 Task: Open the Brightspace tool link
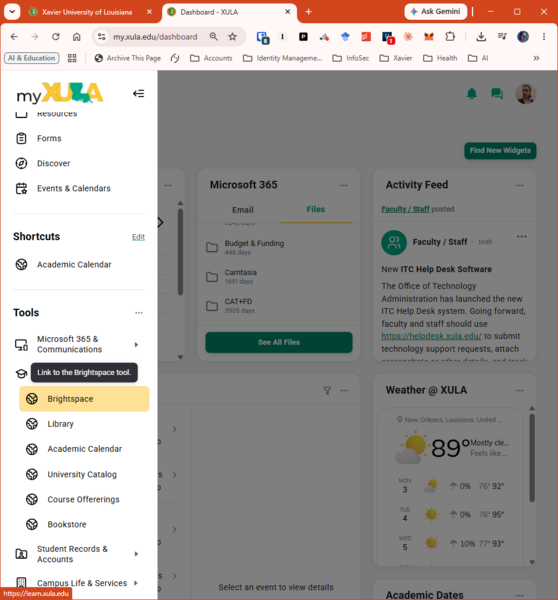[84, 399]
